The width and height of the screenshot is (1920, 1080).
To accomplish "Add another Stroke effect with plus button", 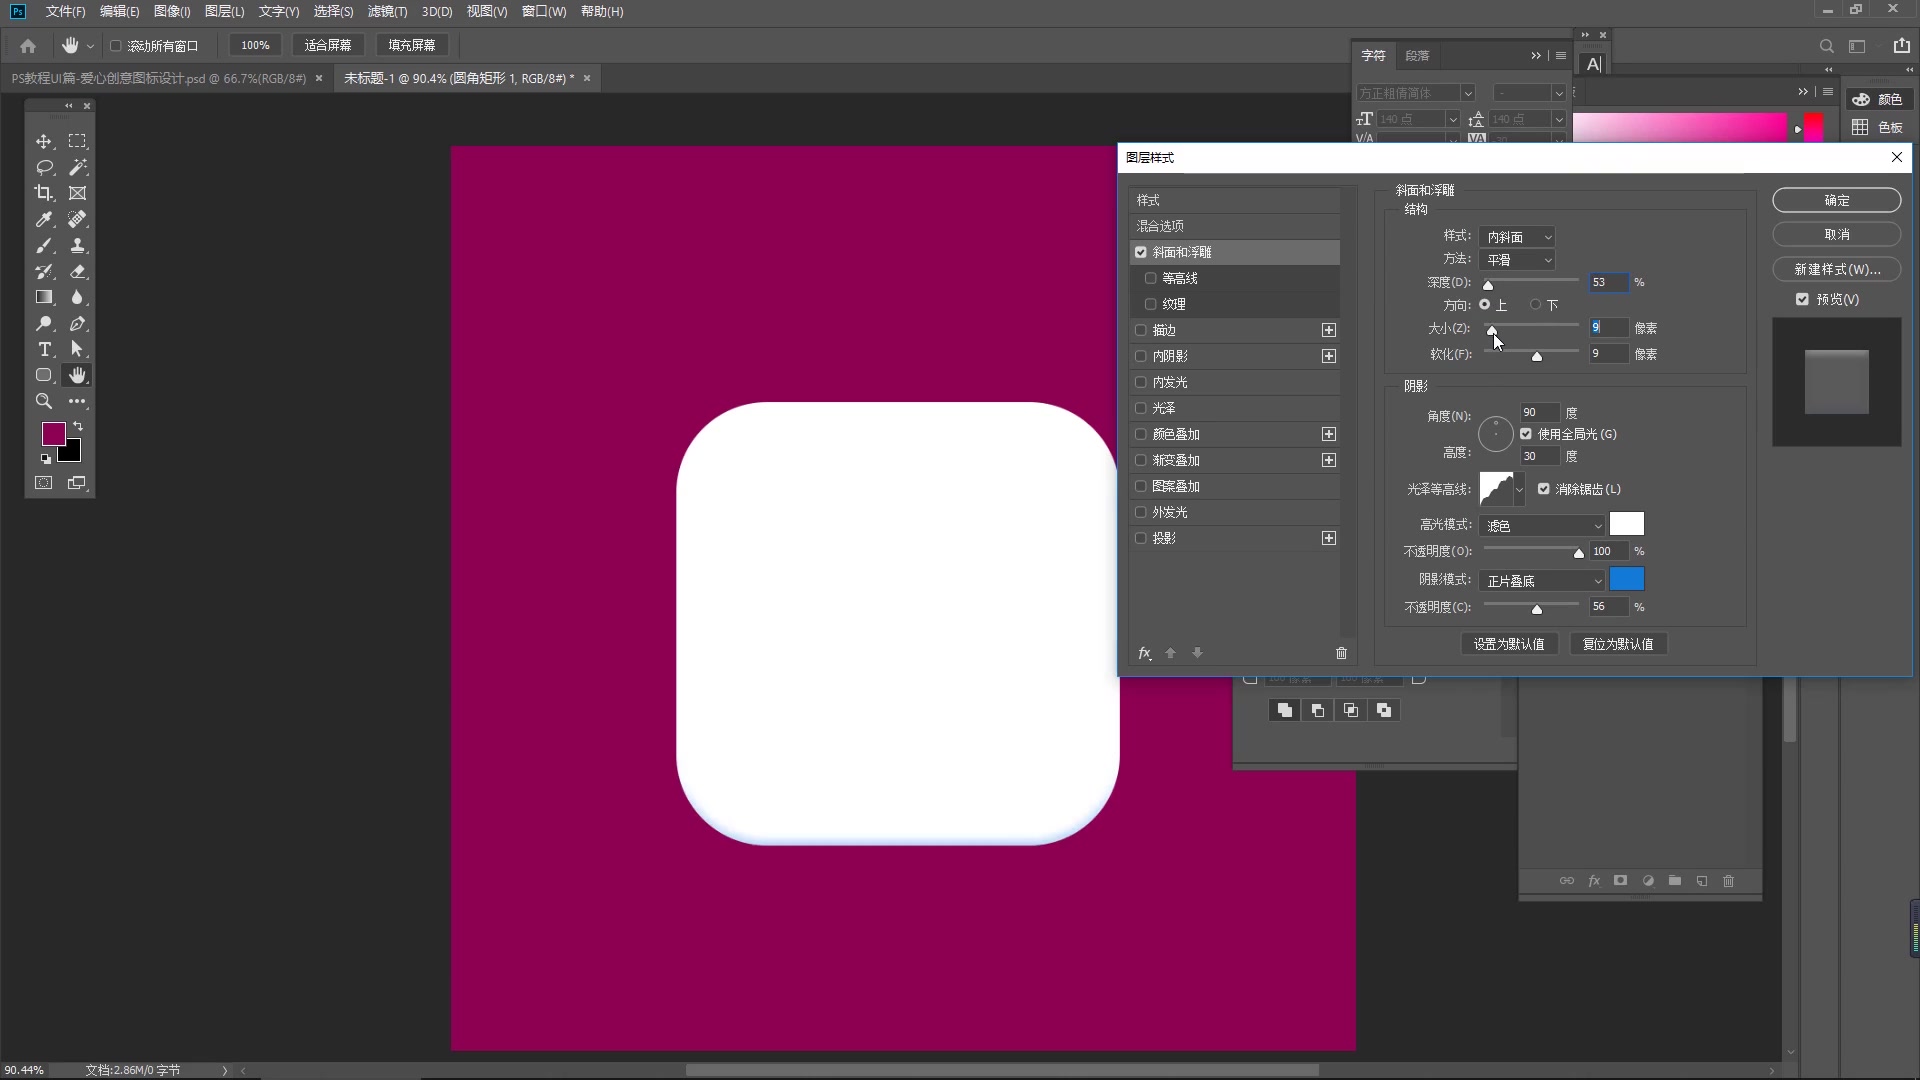I will point(1328,330).
